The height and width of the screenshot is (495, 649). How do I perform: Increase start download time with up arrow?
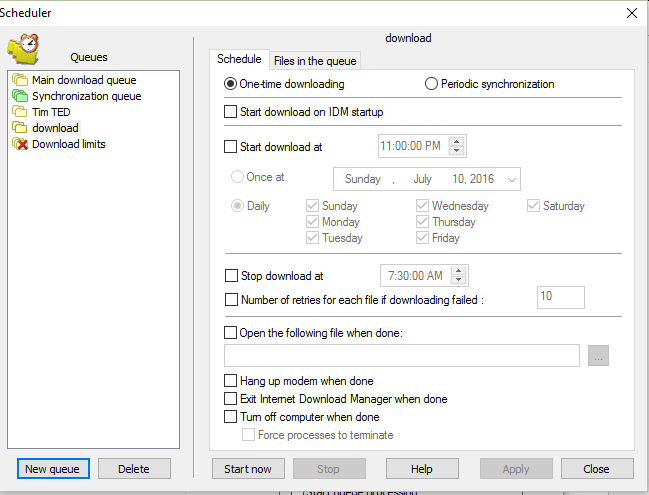[x=457, y=142]
